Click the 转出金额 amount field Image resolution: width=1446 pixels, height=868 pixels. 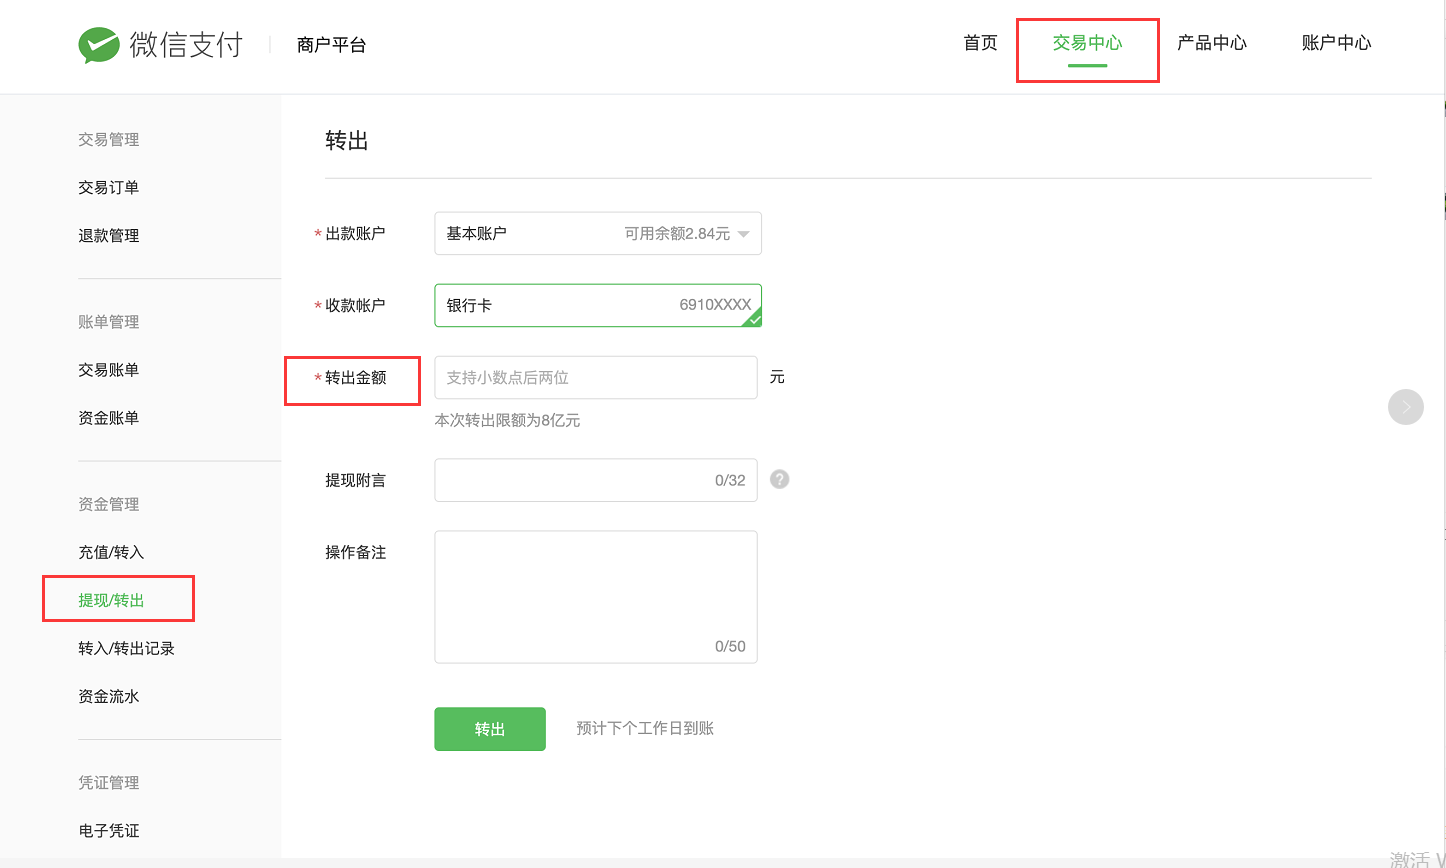(x=595, y=378)
